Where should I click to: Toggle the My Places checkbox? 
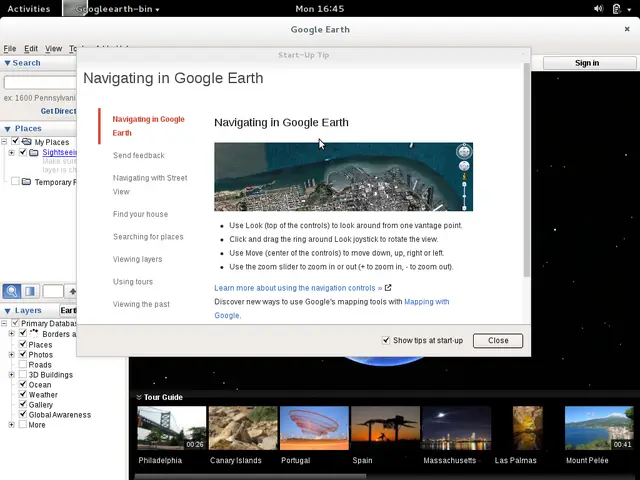point(16,141)
